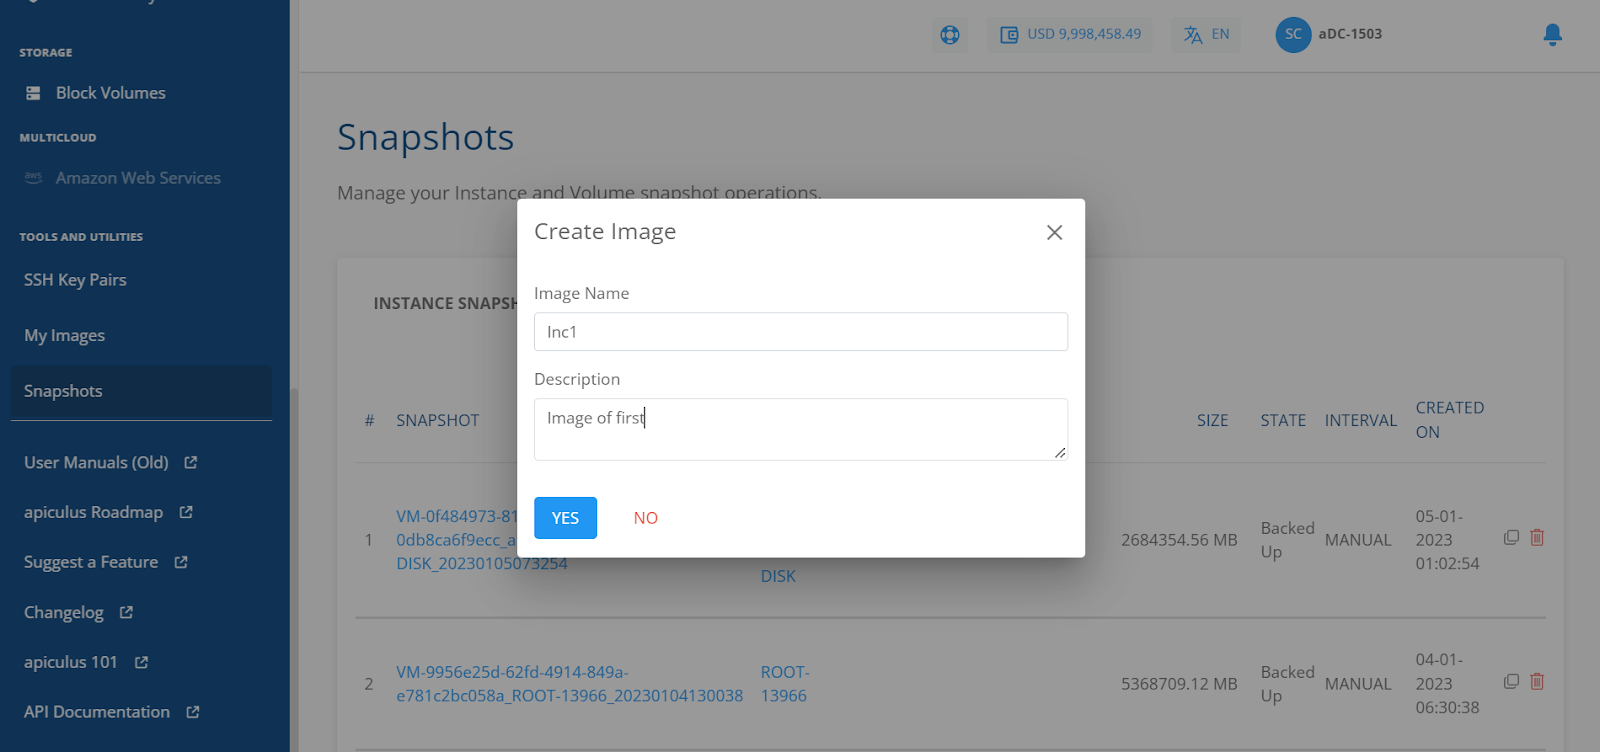1600x752 pixels.
Task: Open apiculus Roadmap link
Action: coord(93,512)
